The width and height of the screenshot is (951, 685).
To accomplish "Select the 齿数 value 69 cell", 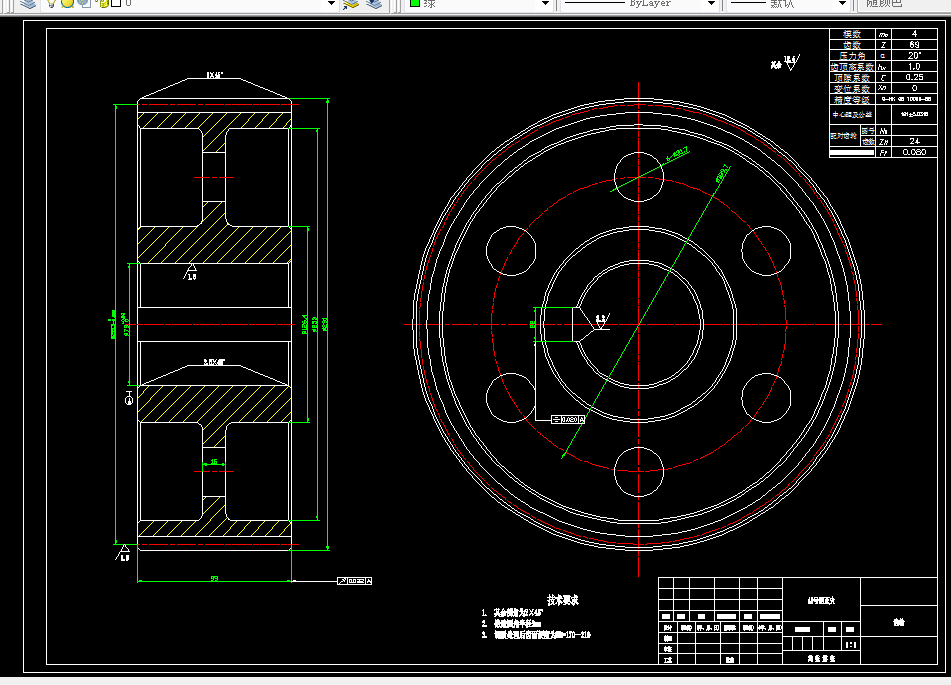I will click(914, 44).
